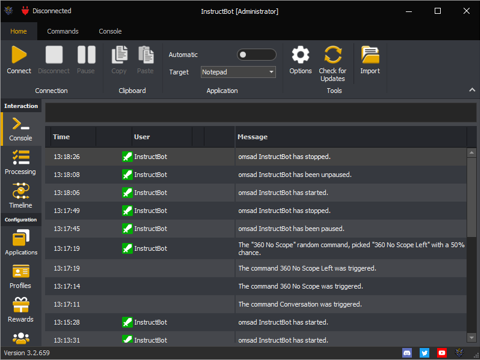Viewport: 480px width, 360px height.
Task: Click the vertical scrollbar thumb in log
Action: click(471, 197)
